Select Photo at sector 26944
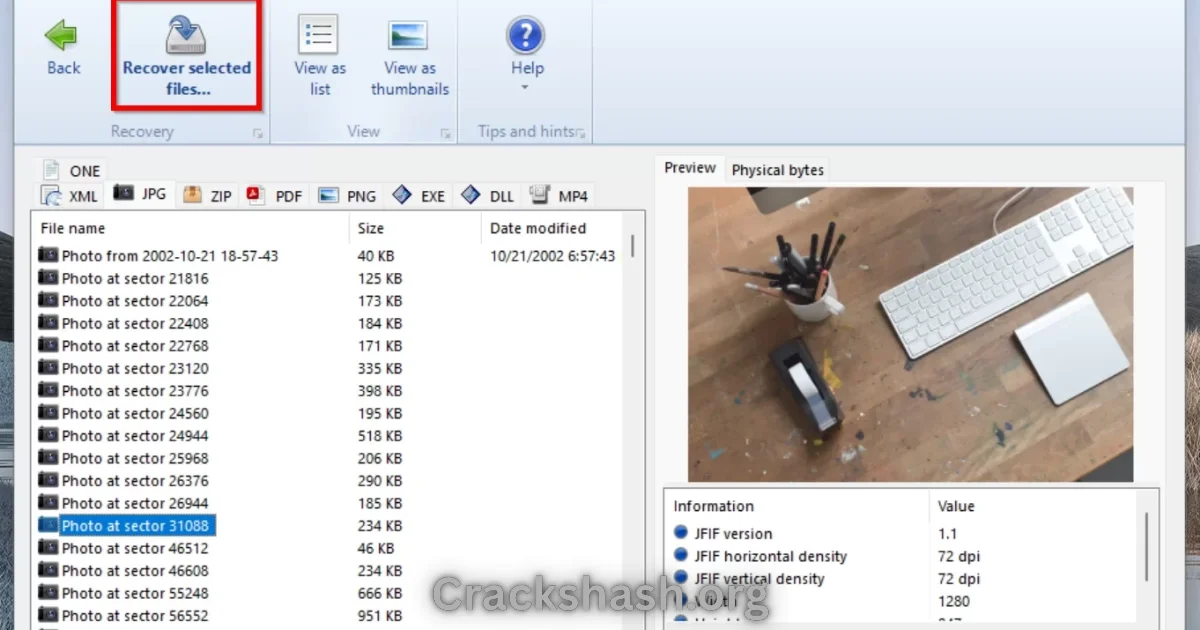Screen dimensions: 1200x630 pos(135,503)
